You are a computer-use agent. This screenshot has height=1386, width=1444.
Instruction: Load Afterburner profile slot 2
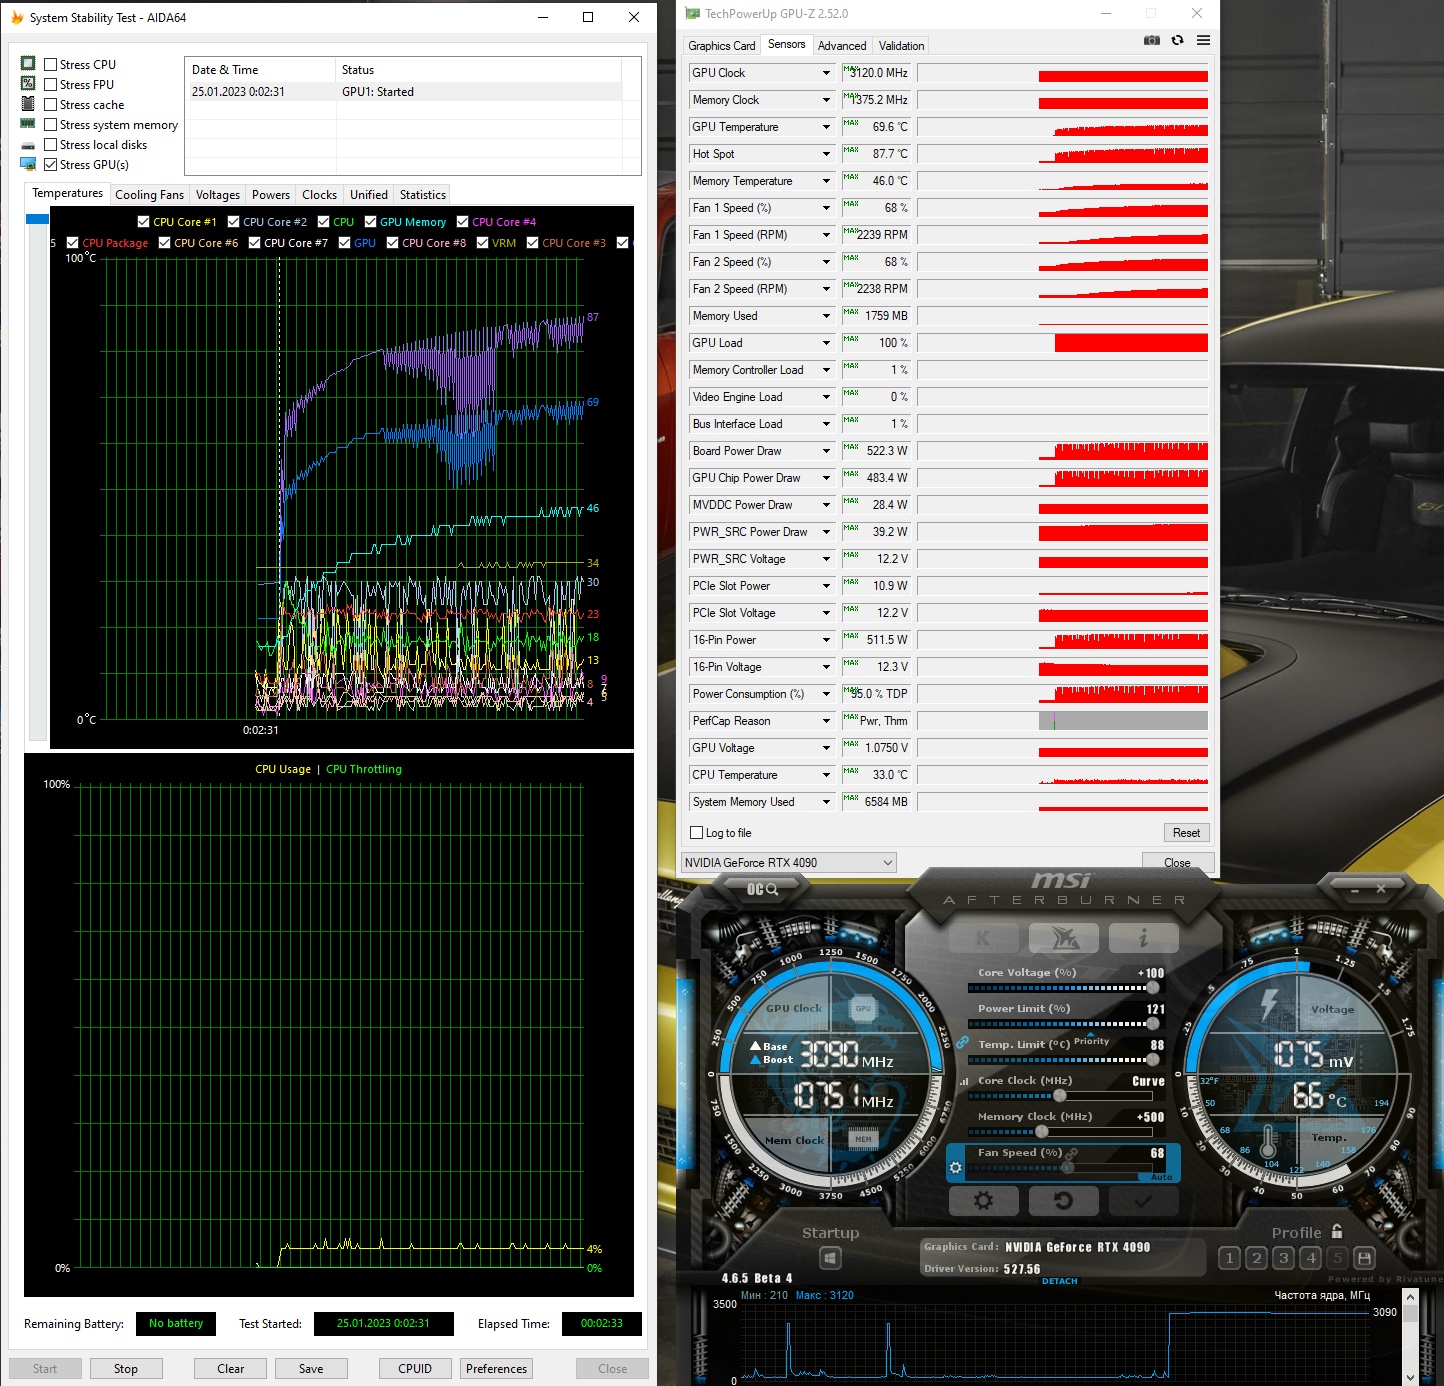coord(1256,1258)
